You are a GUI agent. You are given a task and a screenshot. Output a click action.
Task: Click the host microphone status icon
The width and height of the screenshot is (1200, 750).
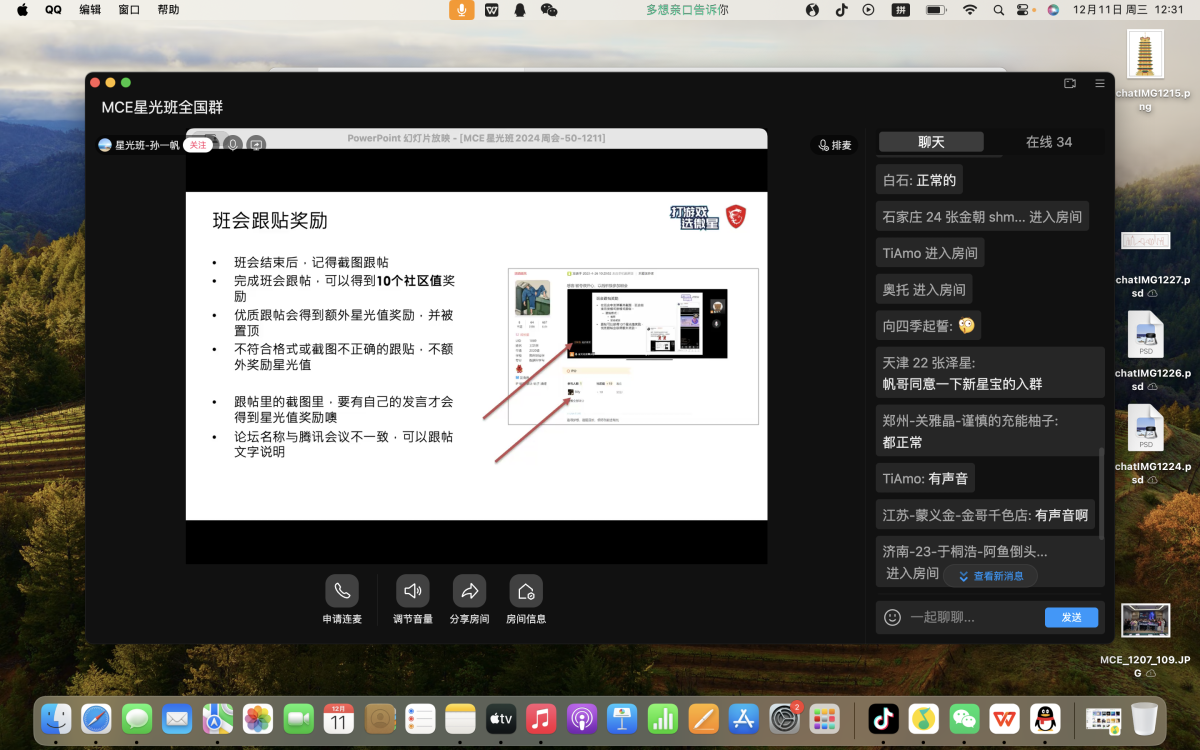click(233, 144)
